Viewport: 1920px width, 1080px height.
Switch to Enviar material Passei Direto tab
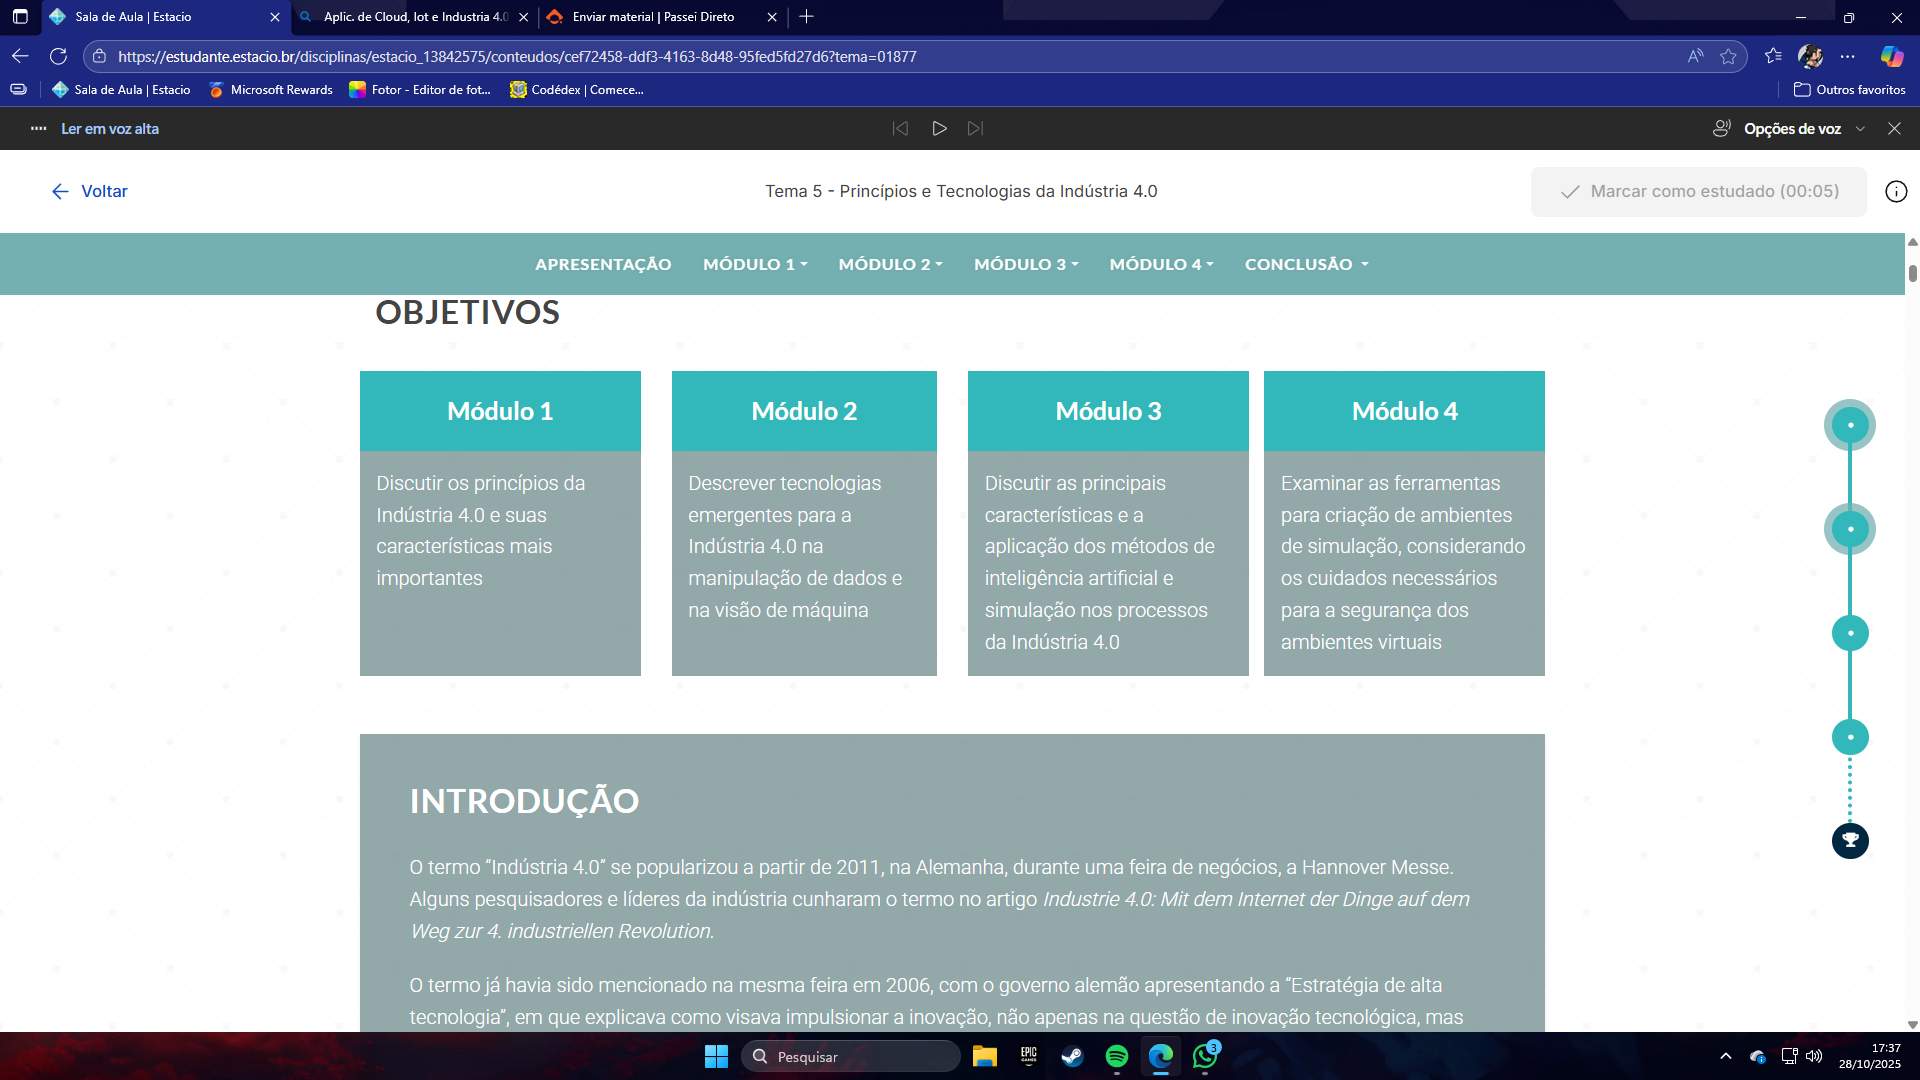click(x=653, y=17)
